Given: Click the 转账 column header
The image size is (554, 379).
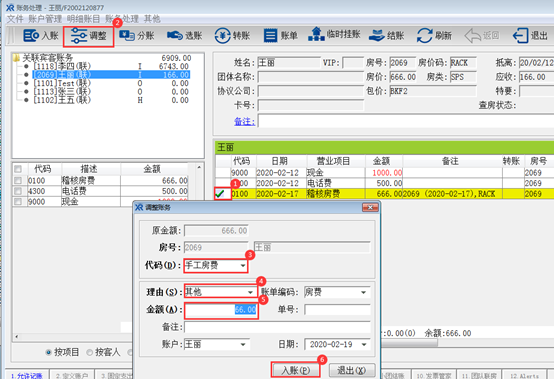Looking at the screenshot, I should click(x=511, y=161).
